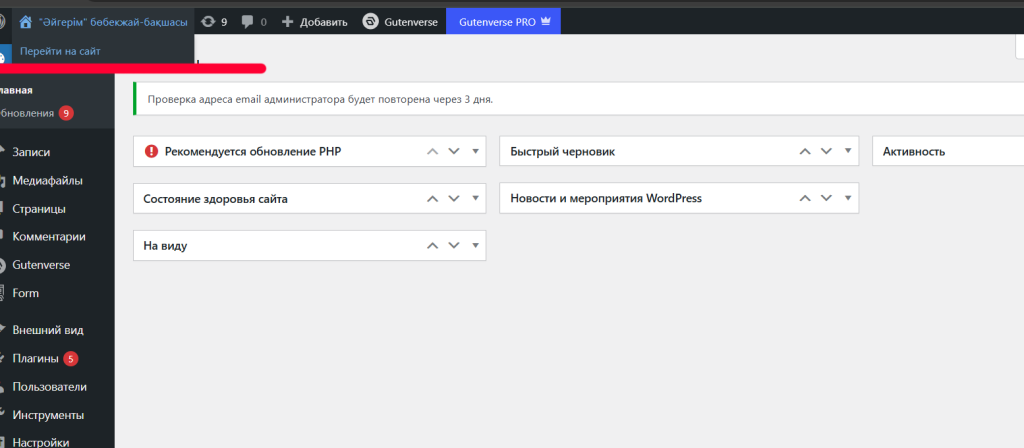Expand Новости и мероприятия WordPress widget
1024x448 pixels.
pyautogui.click(x=848, y=198)
